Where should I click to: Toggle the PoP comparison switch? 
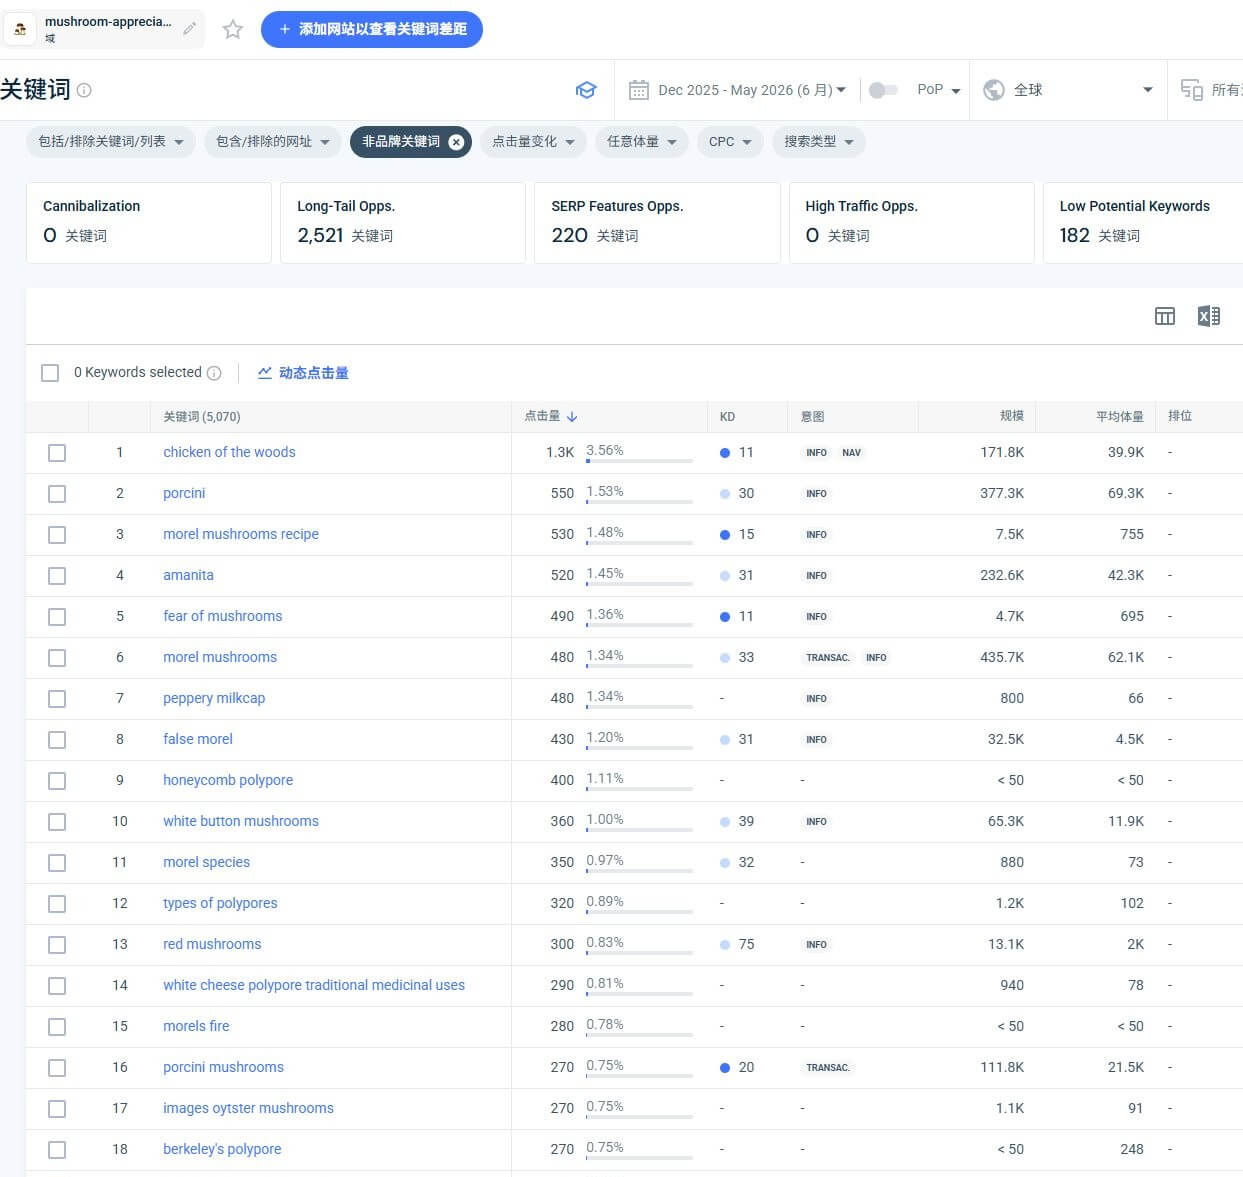pos(883,90)
